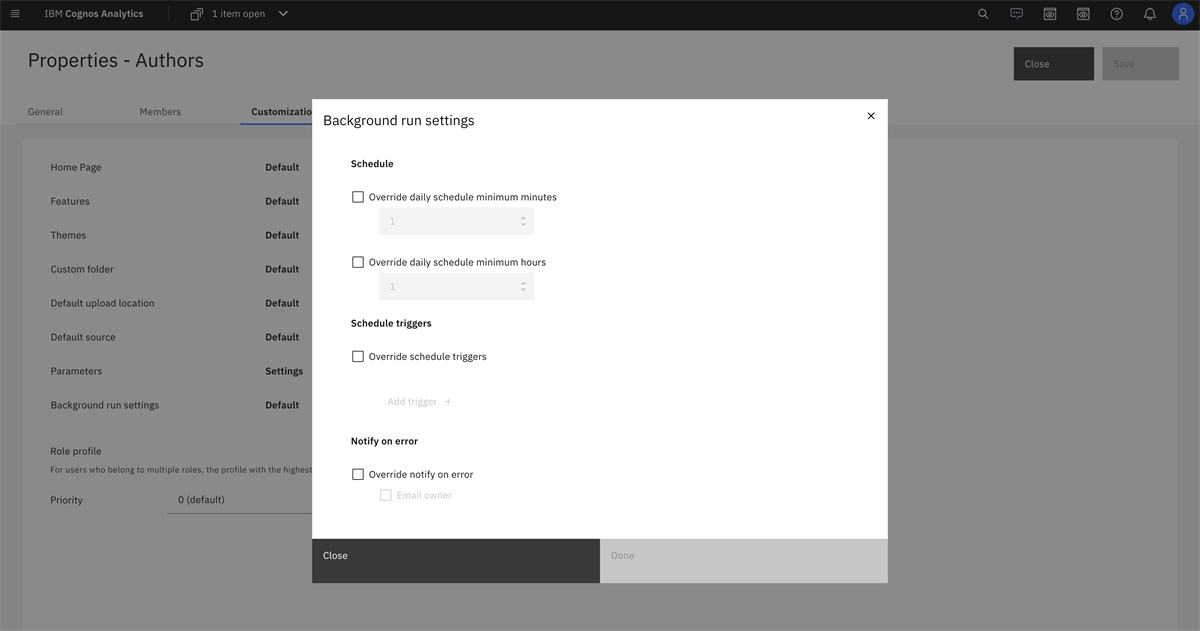This screenshot has width=1200, height=631.
Task: Click the 'Default upload location' row label
Action: tap(102, 303)
